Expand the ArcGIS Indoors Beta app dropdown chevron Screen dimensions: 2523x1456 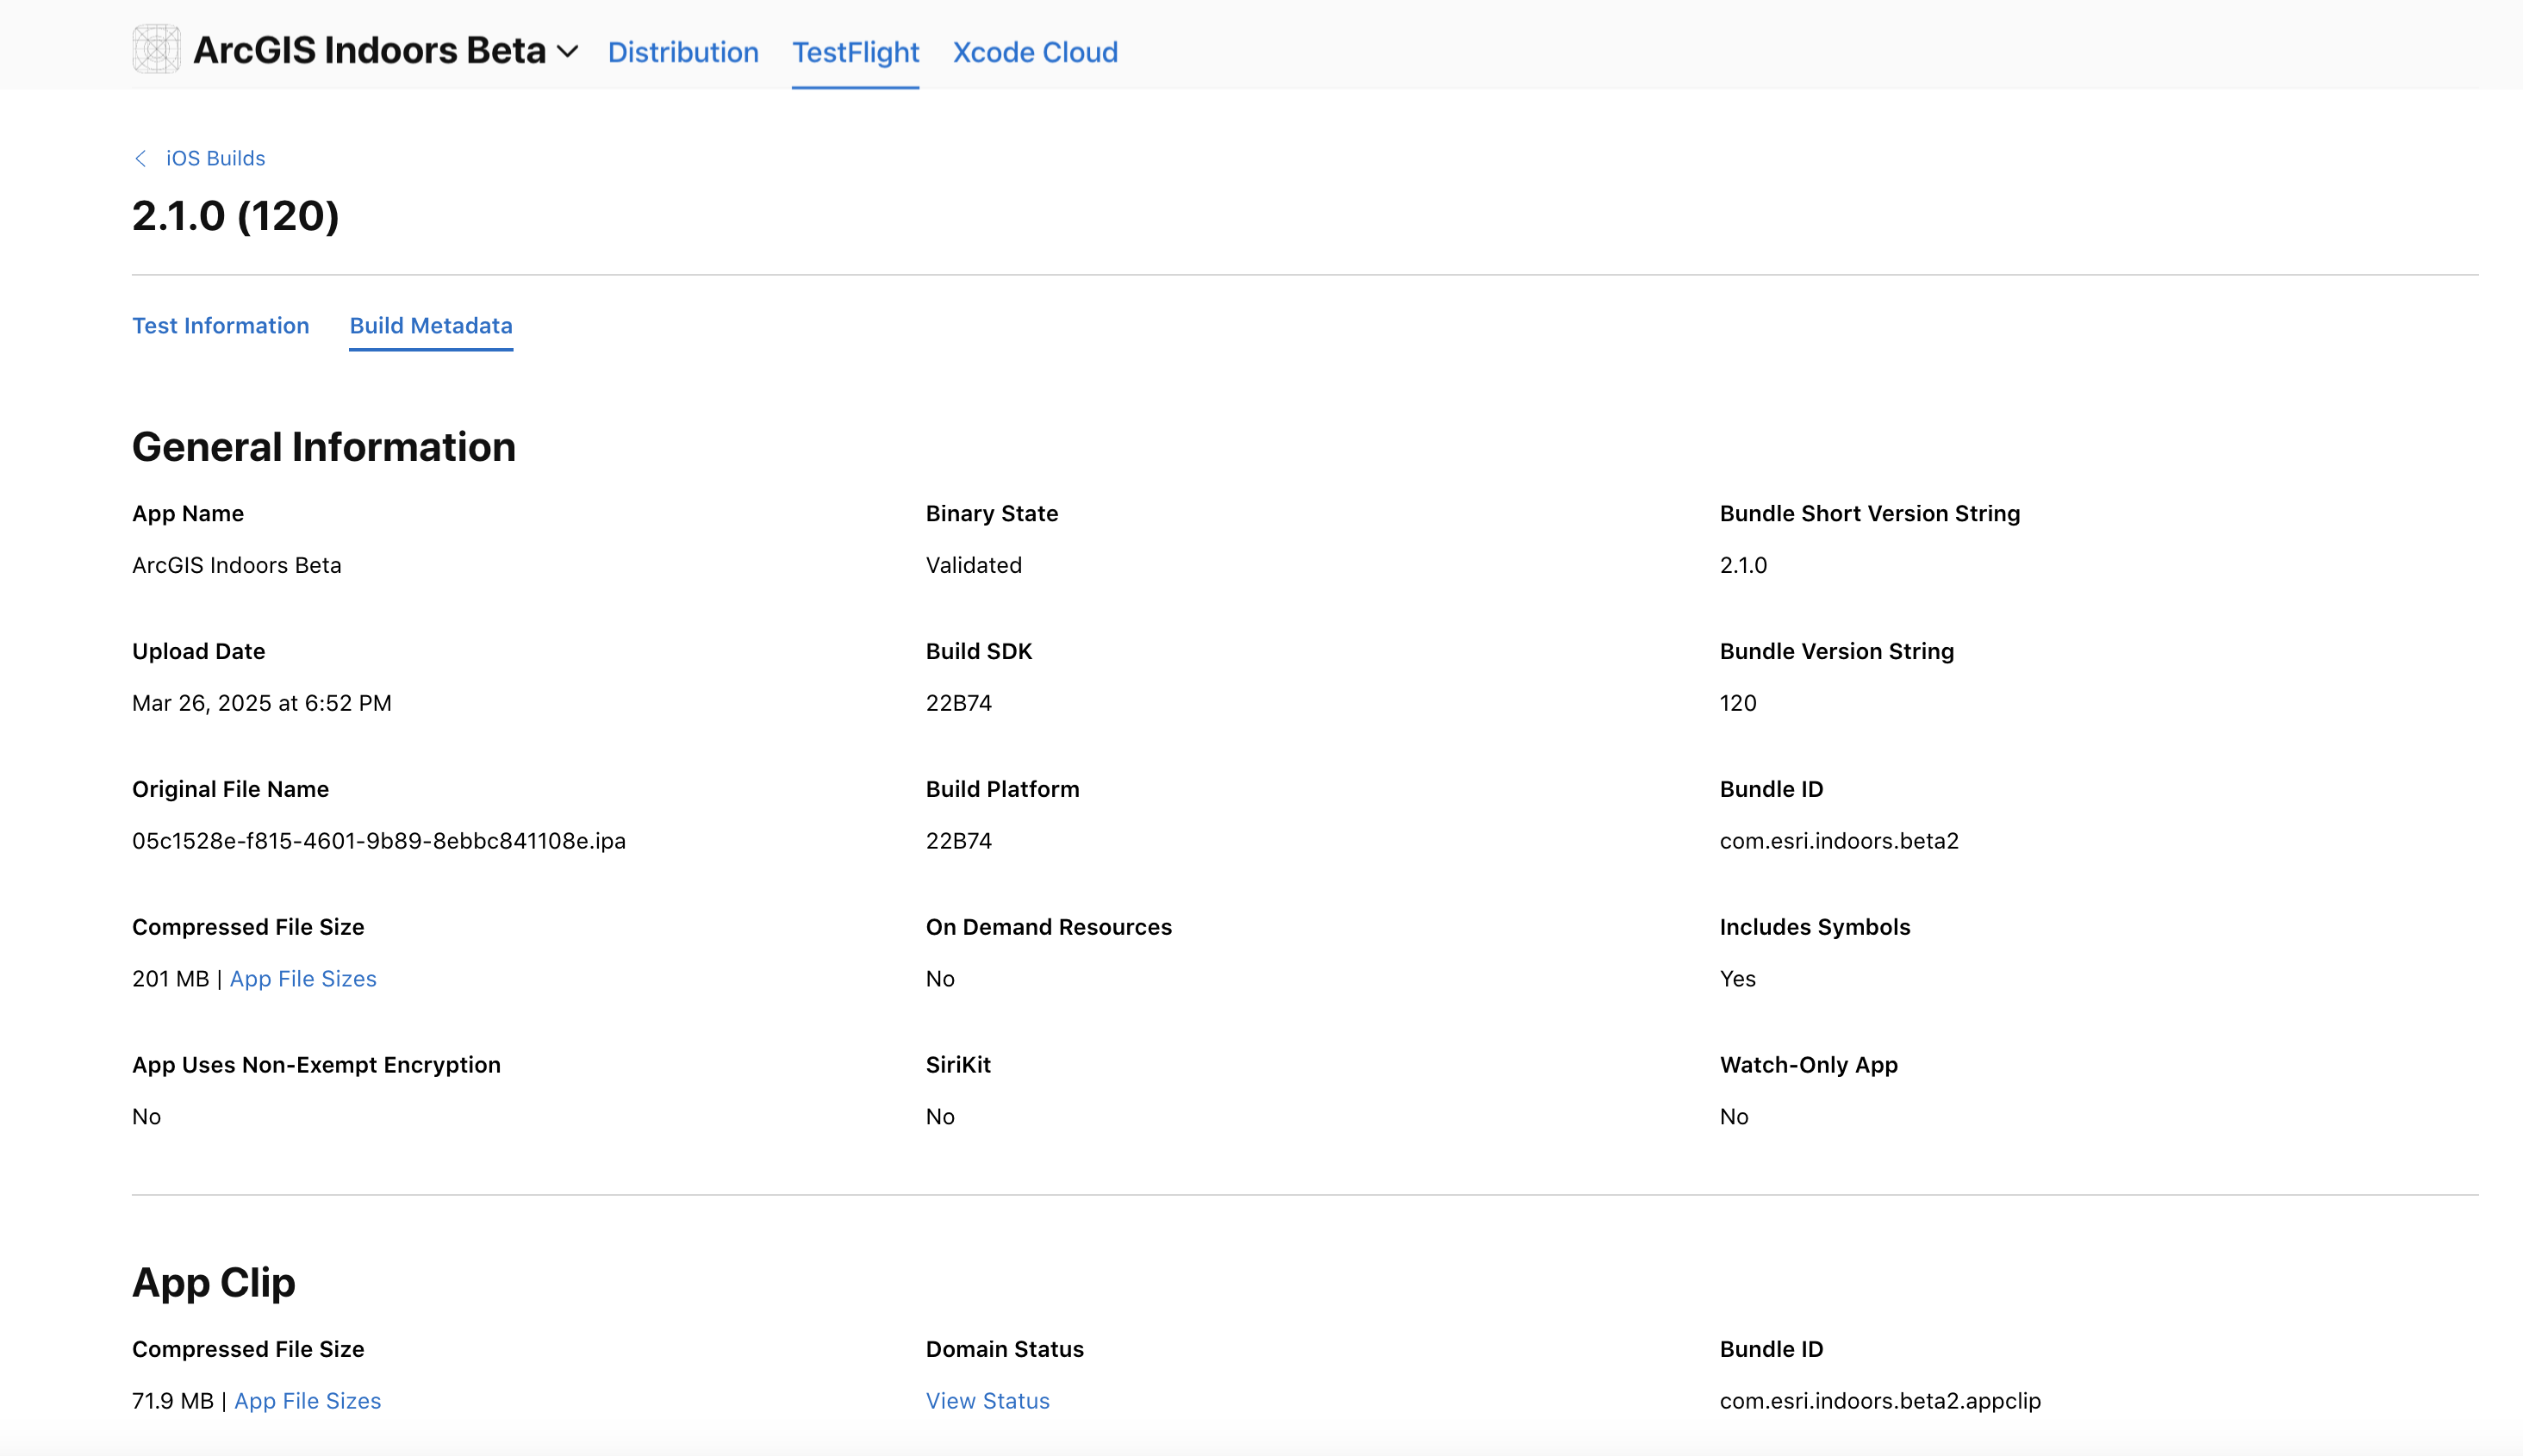tap(568, 52)
